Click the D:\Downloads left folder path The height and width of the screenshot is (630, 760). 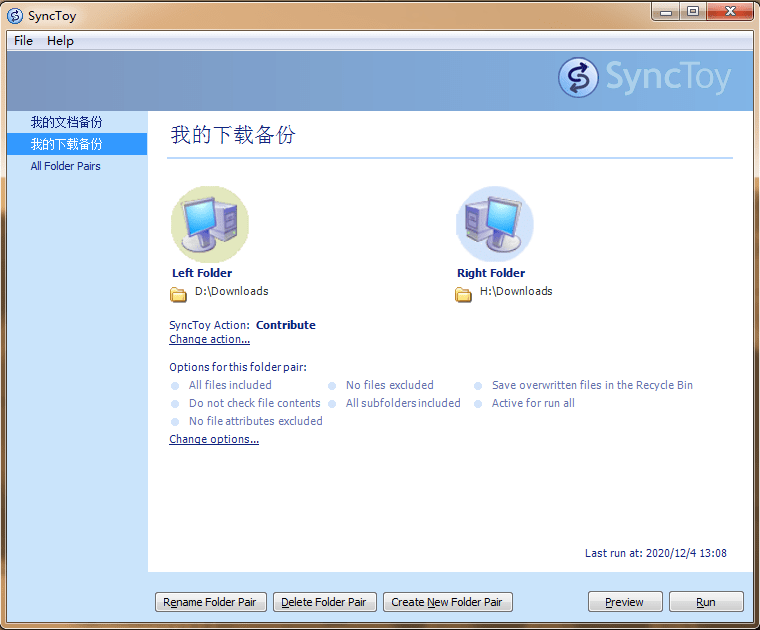coord(232,291)
